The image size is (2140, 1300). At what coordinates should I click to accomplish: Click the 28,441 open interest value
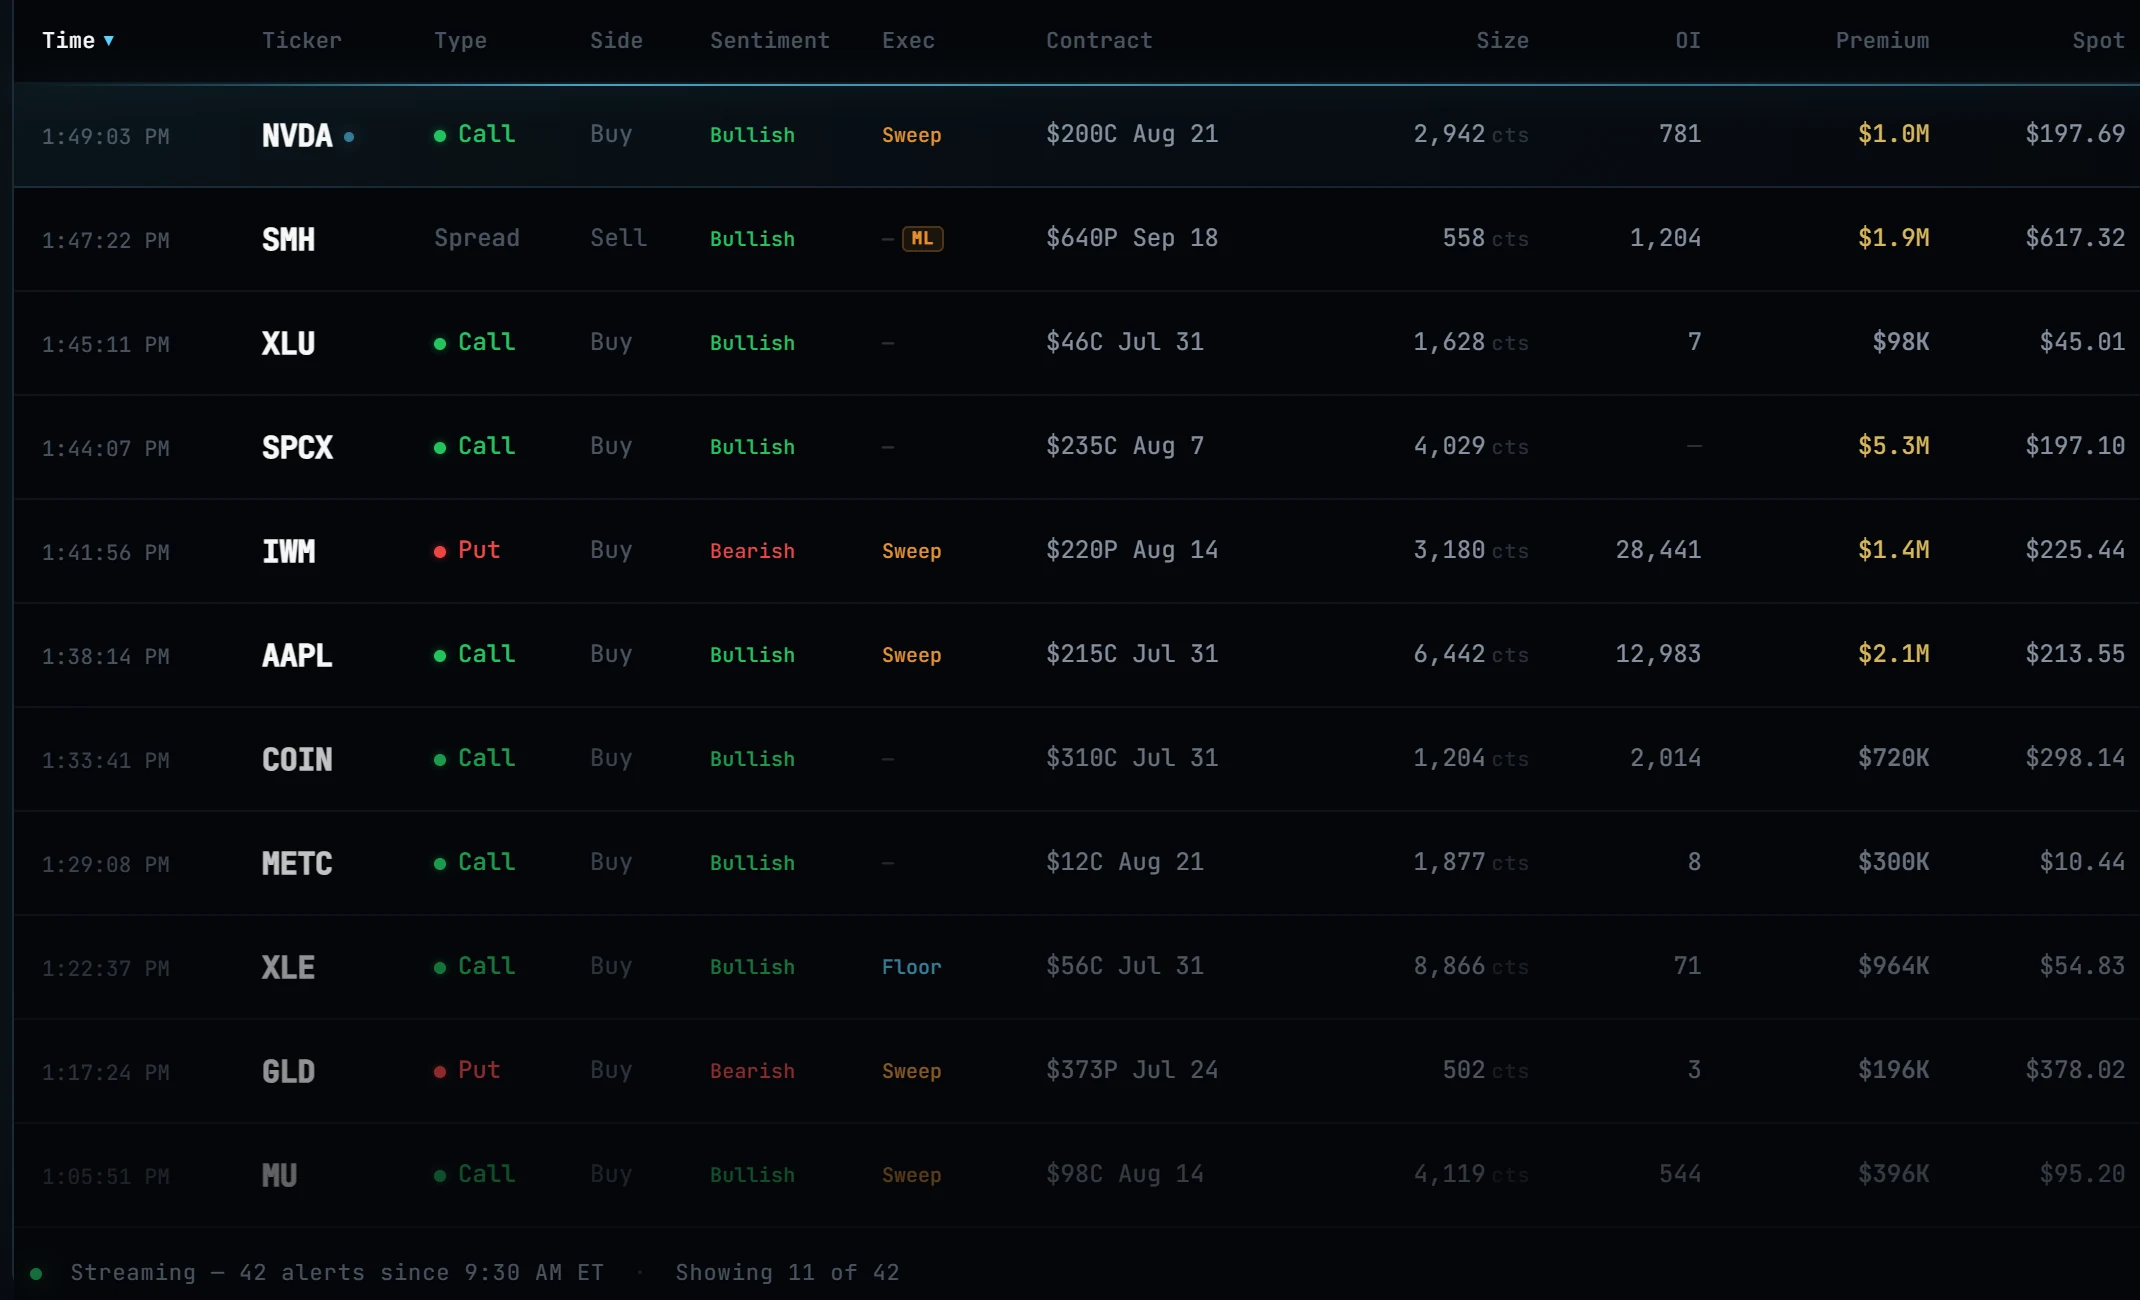click(x=1658, y=550)
